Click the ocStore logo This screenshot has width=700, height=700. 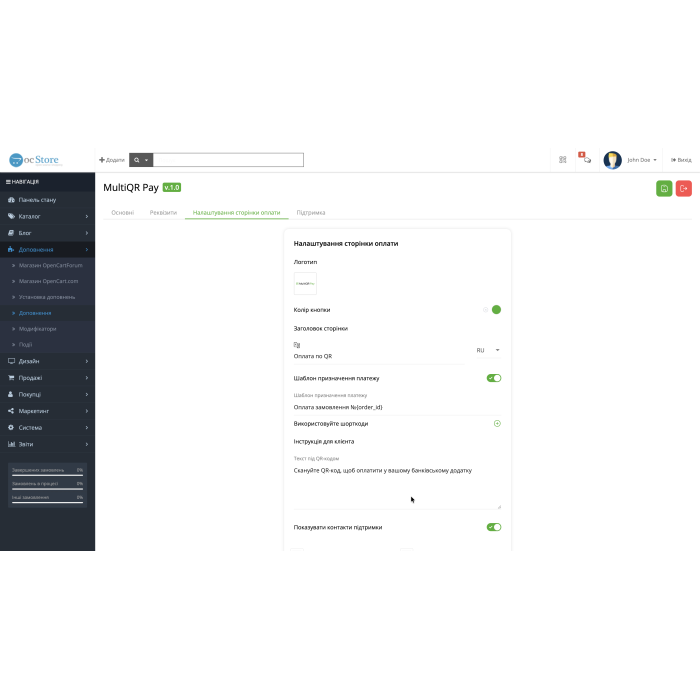pos(34,159)
